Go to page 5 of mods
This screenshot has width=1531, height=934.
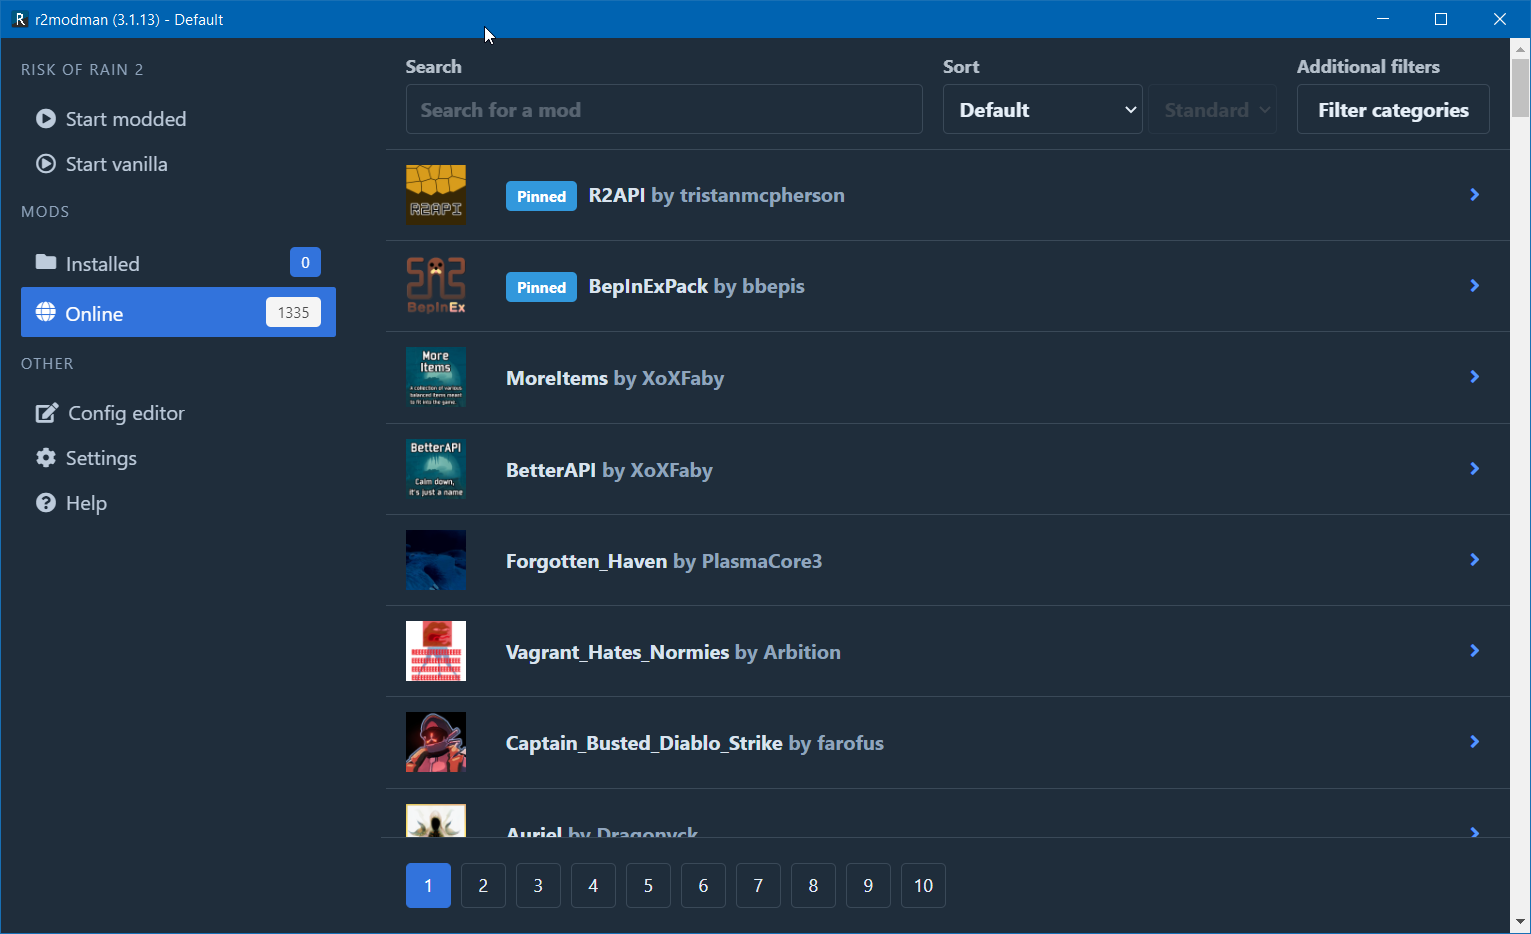point(648,885)
